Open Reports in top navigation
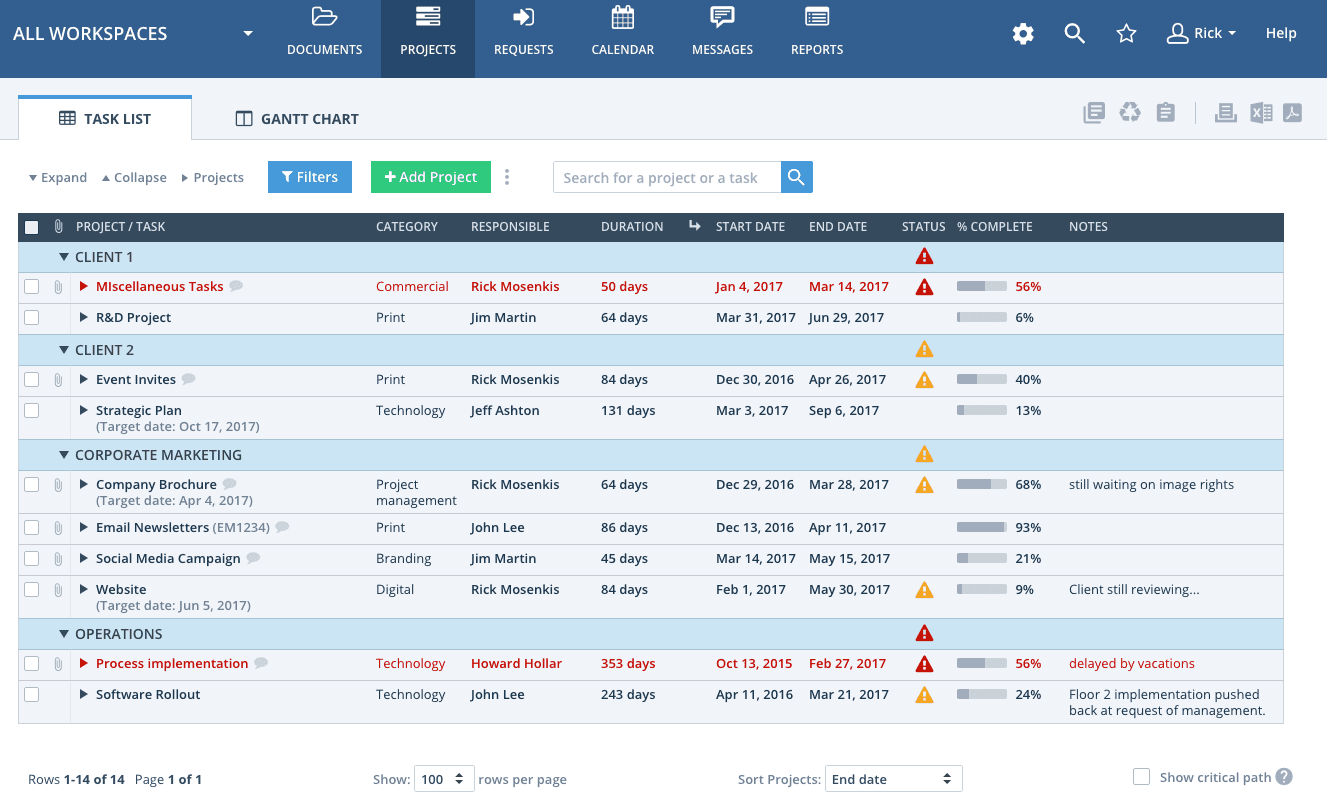Image resolution: width=1327 pixels, height=793 pixels. [x=816, y=34]
